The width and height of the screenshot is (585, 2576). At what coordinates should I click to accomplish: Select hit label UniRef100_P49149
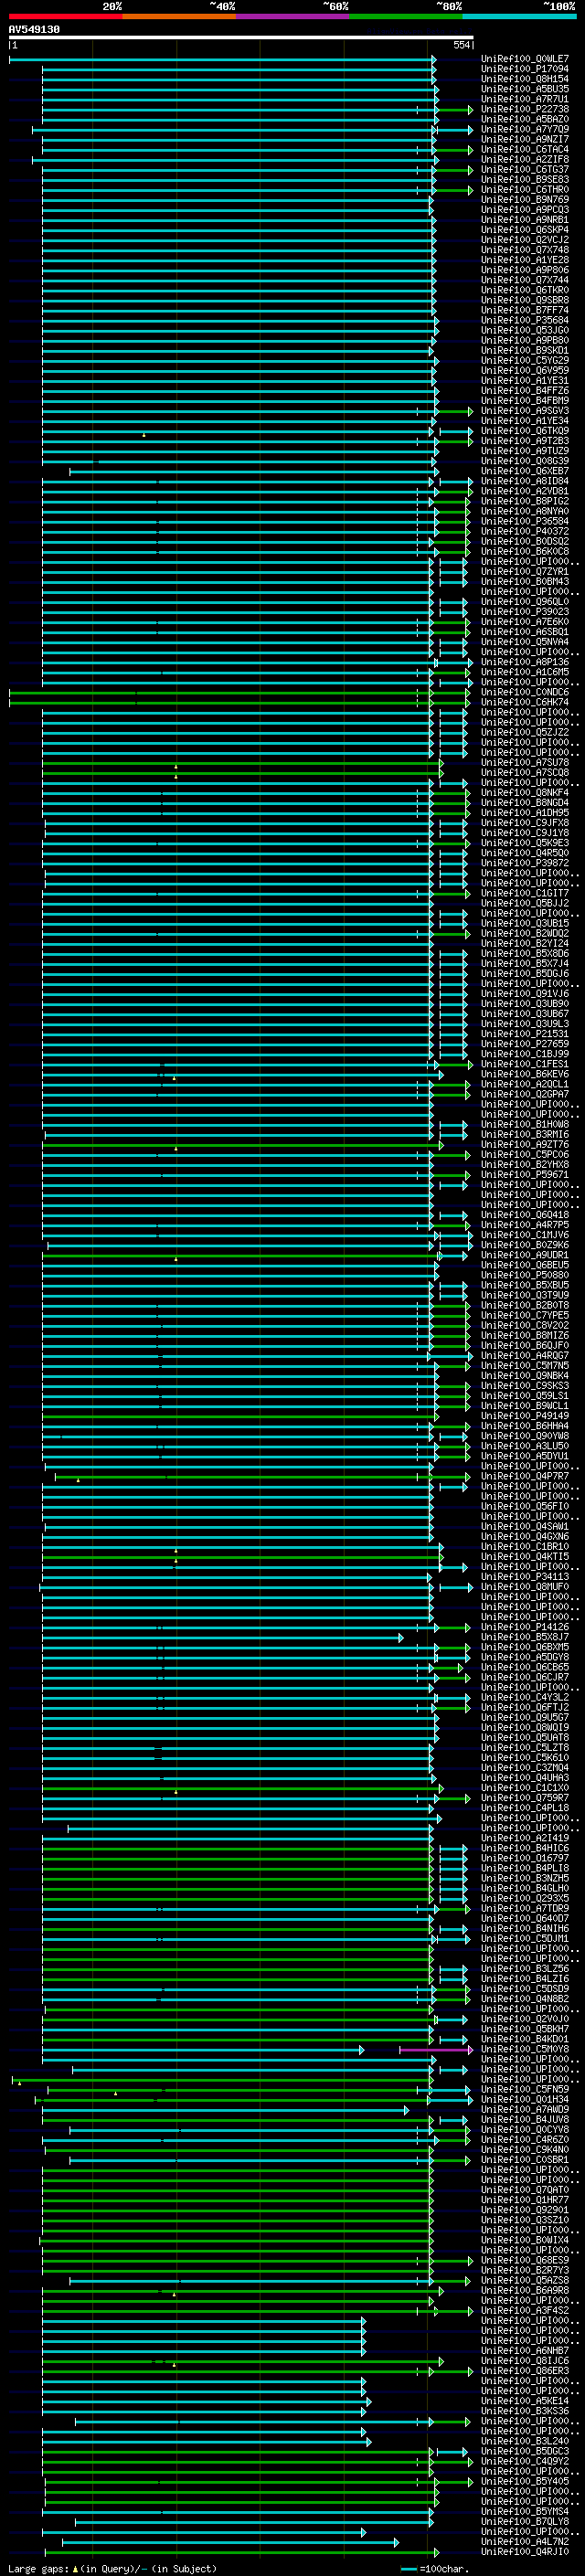[x=525, y=1416]
